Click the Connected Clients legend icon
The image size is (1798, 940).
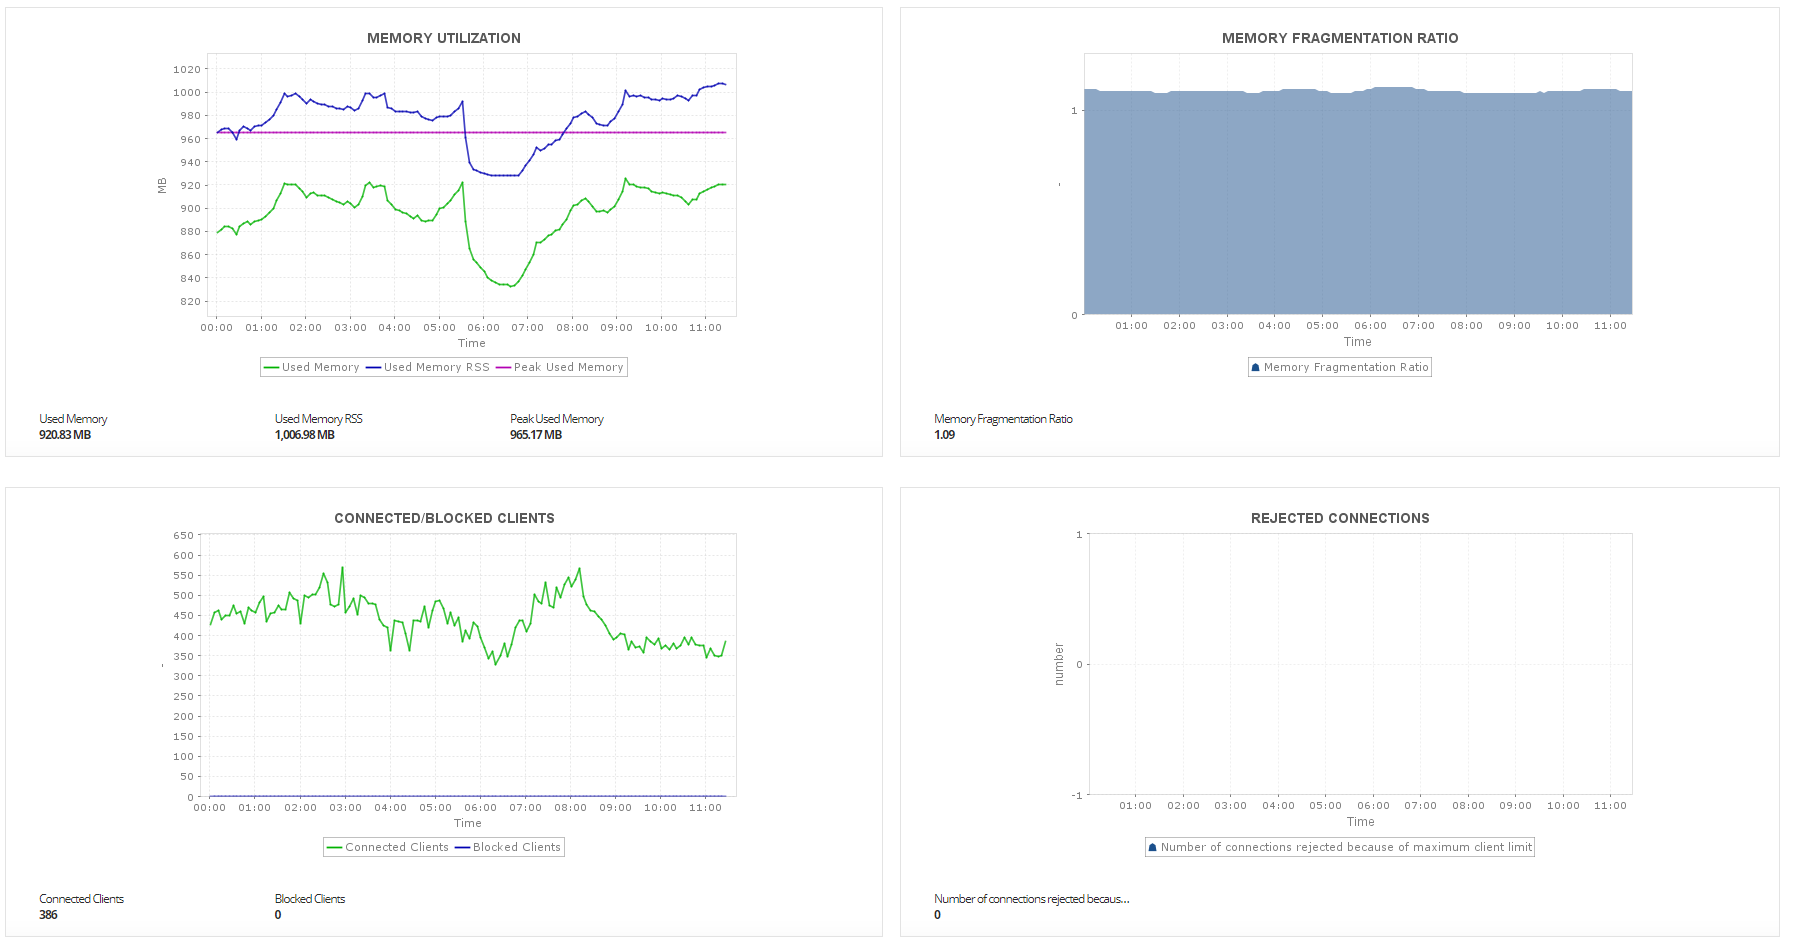point(334,847)
